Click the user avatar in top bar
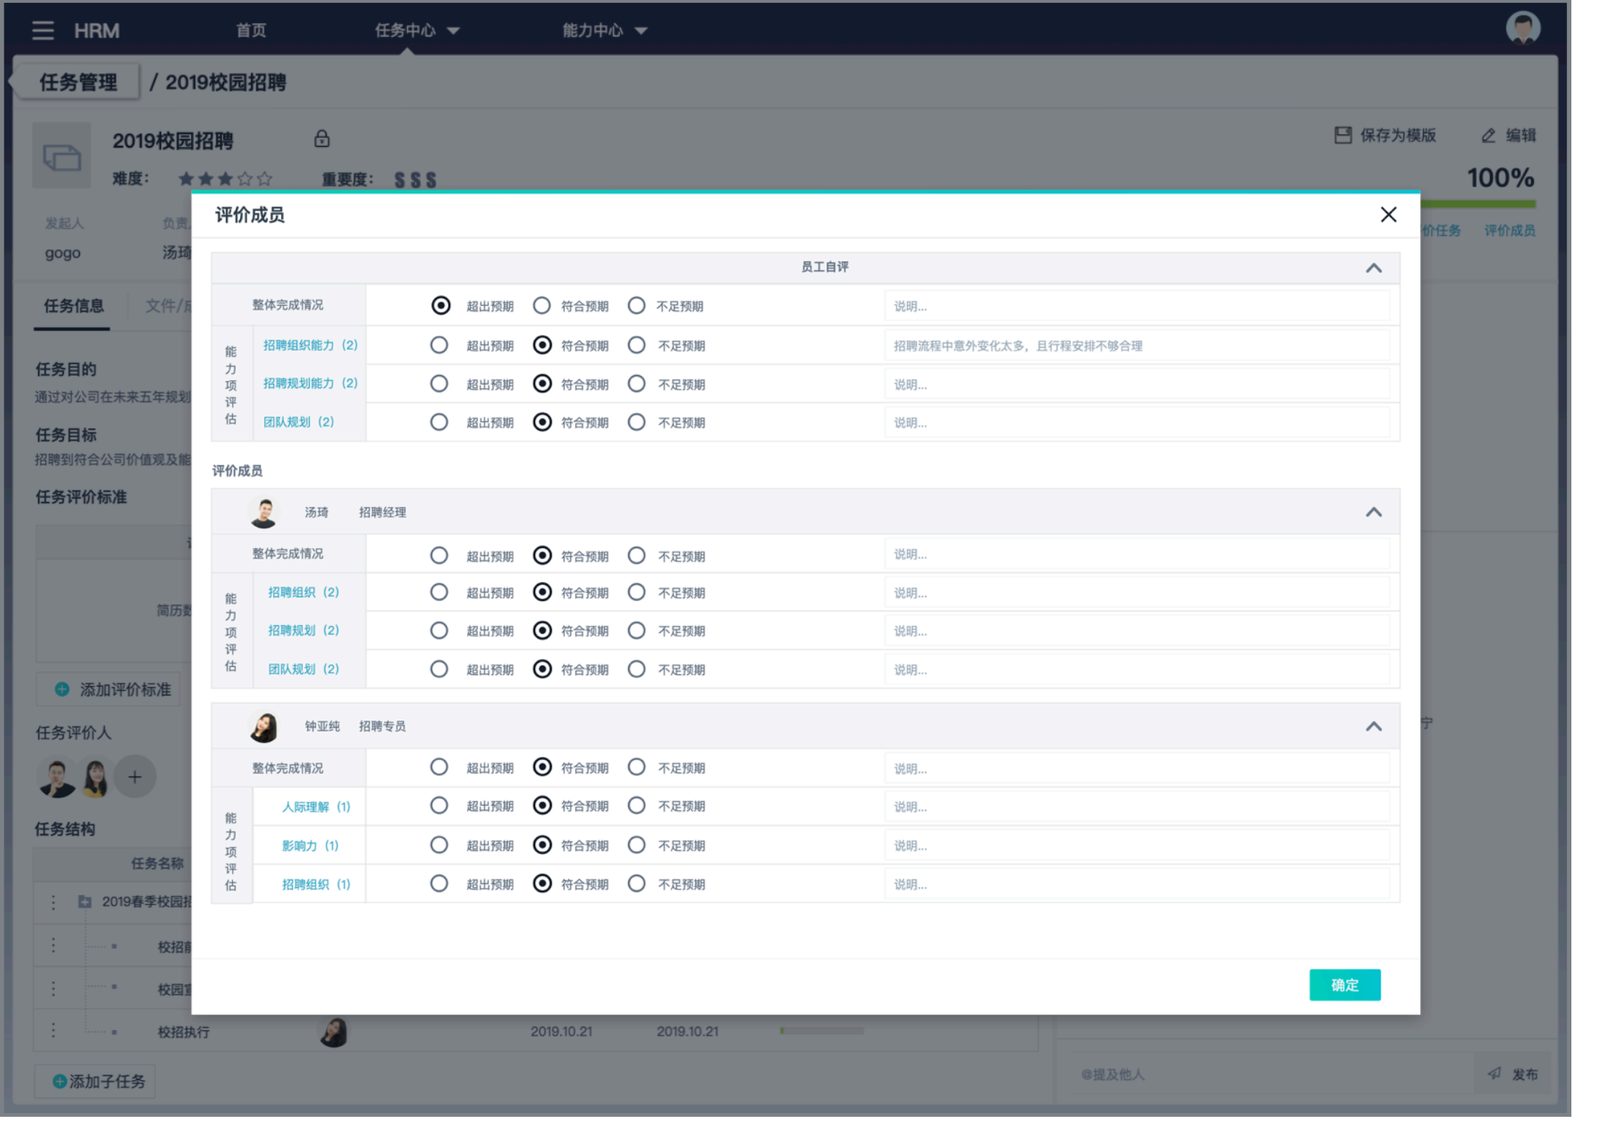This screenshot has width=1600, height=1141. [1522, 29]
